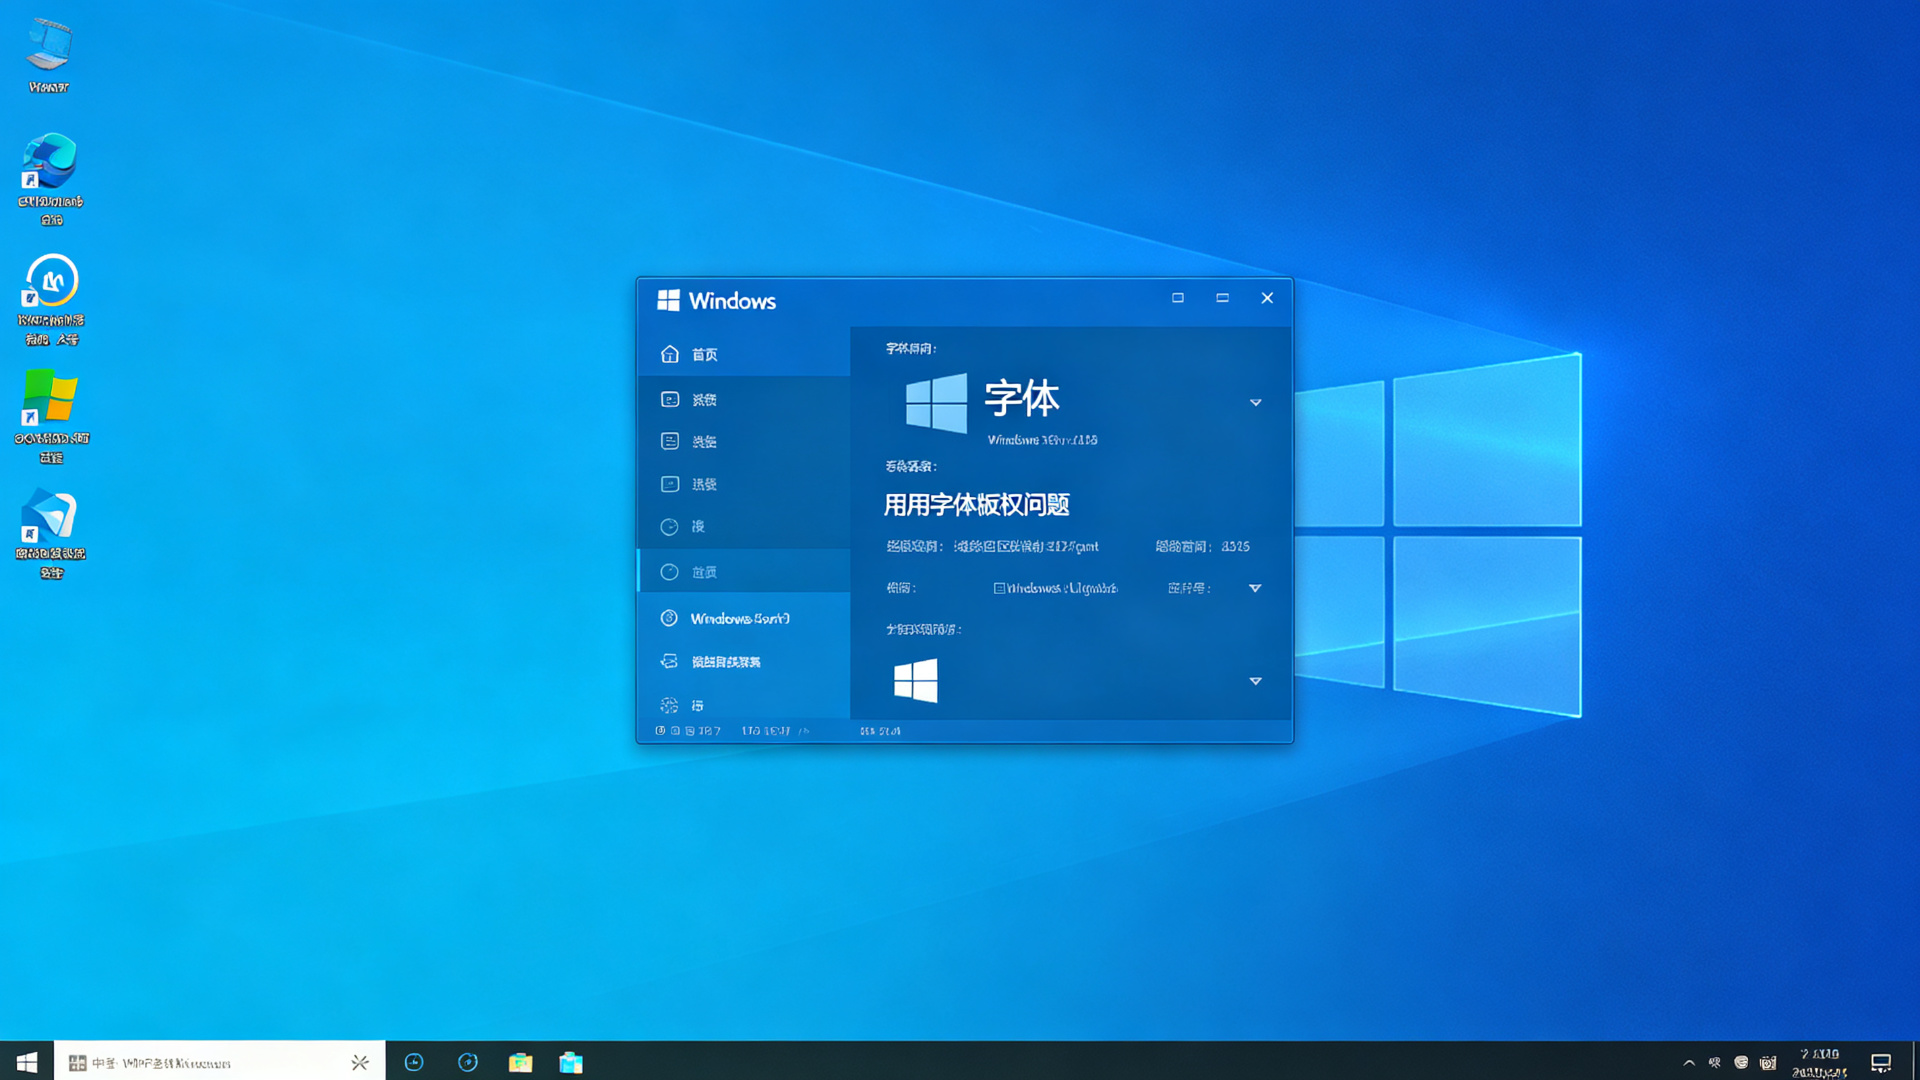
Task: Open the Start menu
Action: tap(27, 1061)
